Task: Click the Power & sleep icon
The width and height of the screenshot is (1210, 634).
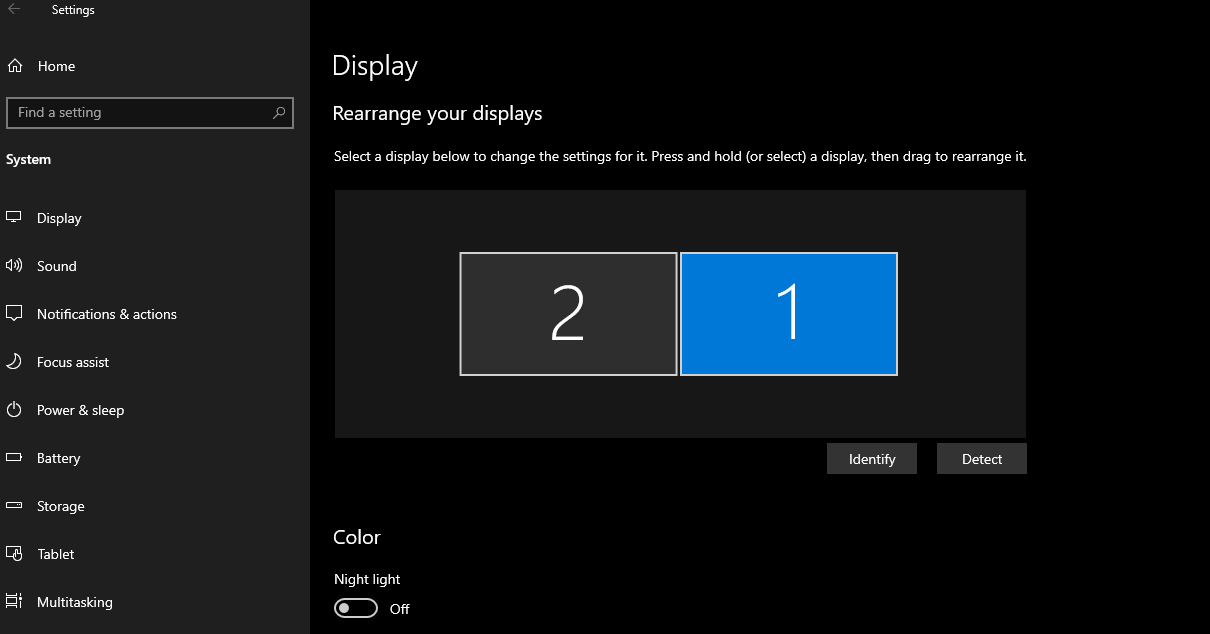Action: [x=14, y=410]
